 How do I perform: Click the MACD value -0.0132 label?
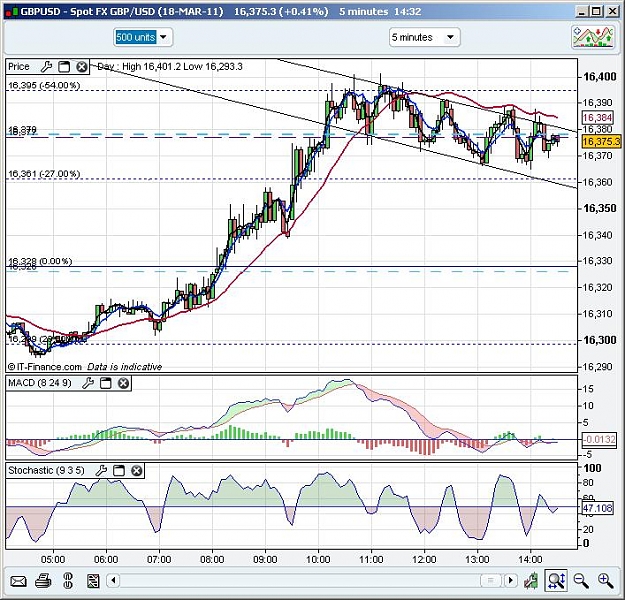click(599, 439)
